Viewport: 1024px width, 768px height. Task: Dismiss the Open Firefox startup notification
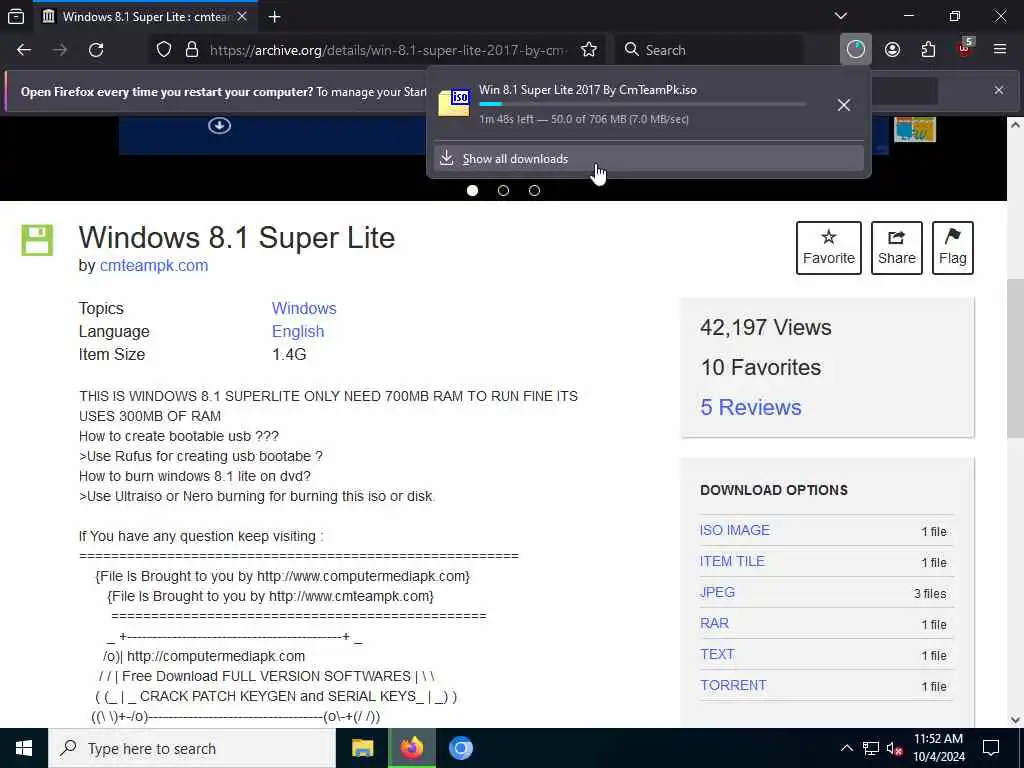tap(999, 90)
